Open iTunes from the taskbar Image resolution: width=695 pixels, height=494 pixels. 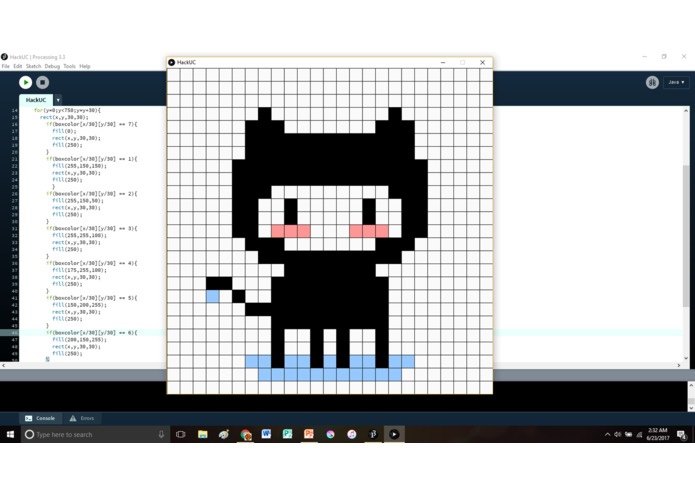tap(351, 434)
